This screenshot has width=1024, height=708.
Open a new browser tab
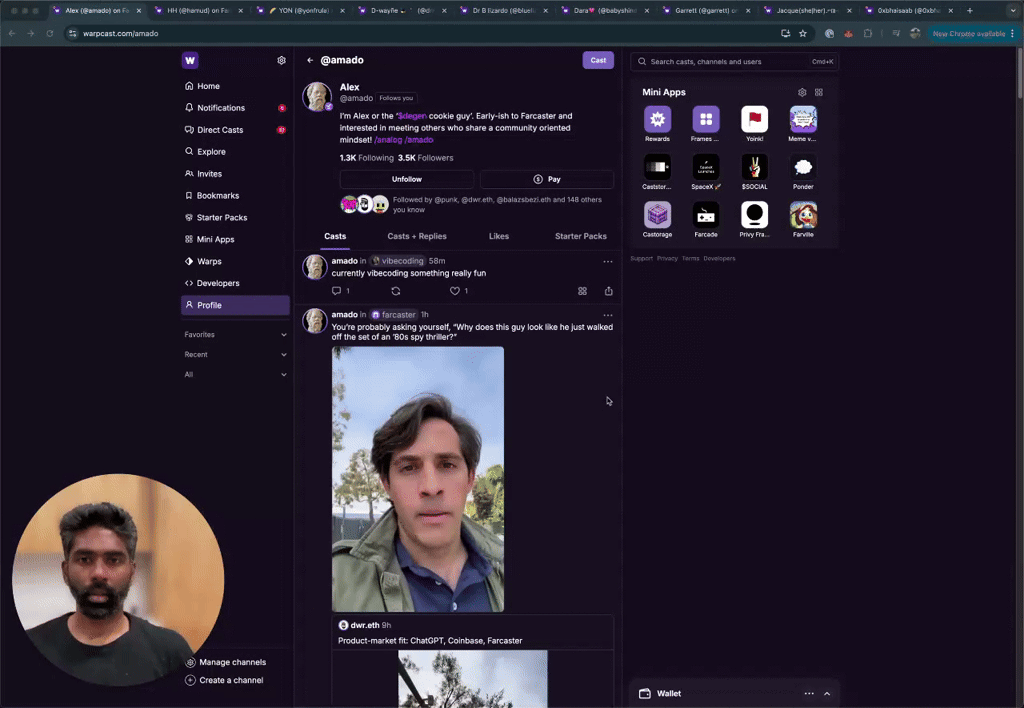tap(970, 10)
